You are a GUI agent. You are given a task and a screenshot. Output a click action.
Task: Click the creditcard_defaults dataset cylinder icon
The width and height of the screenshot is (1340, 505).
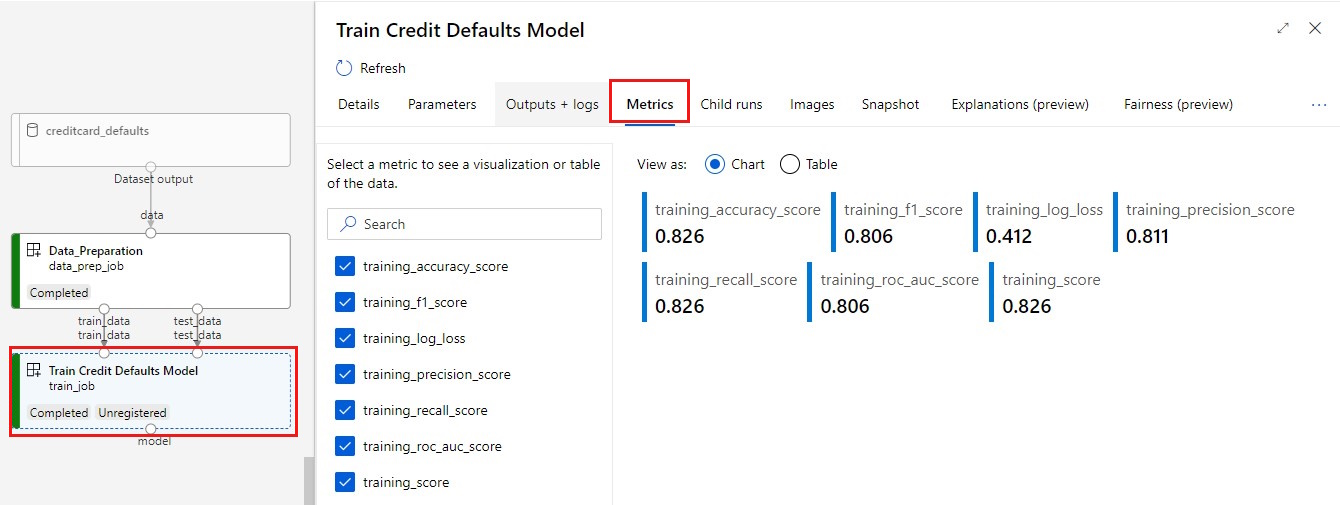point(32,131)
